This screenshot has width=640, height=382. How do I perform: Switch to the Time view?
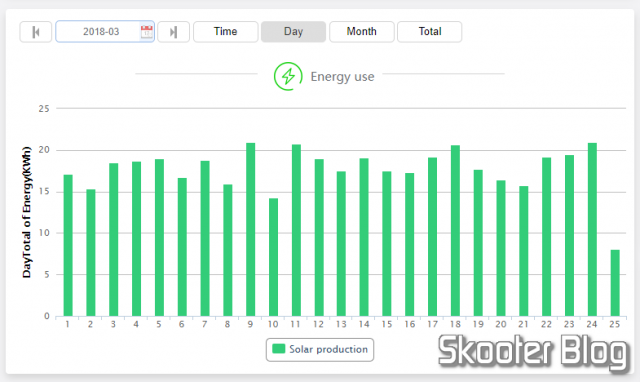[x=226, y=32]
